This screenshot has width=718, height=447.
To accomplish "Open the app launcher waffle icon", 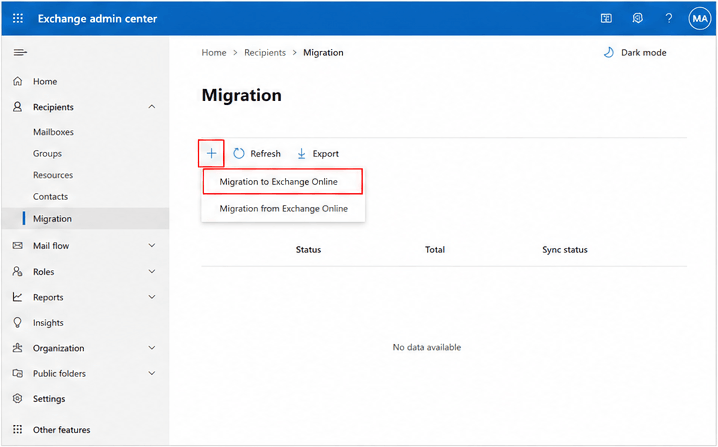I will (x=18, y=18).
